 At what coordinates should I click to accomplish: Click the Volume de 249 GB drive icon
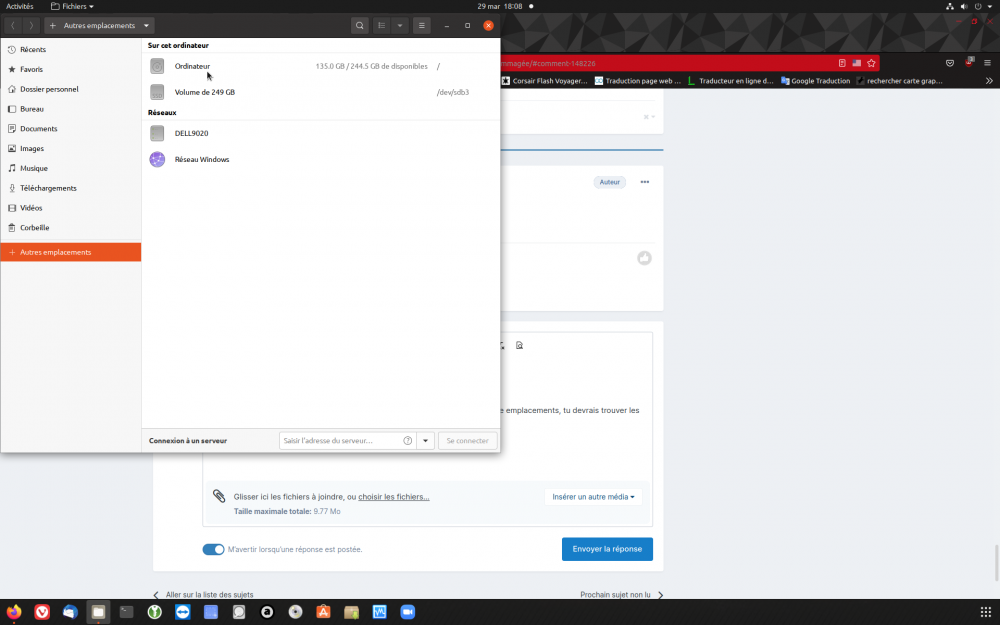coord(157,92)
